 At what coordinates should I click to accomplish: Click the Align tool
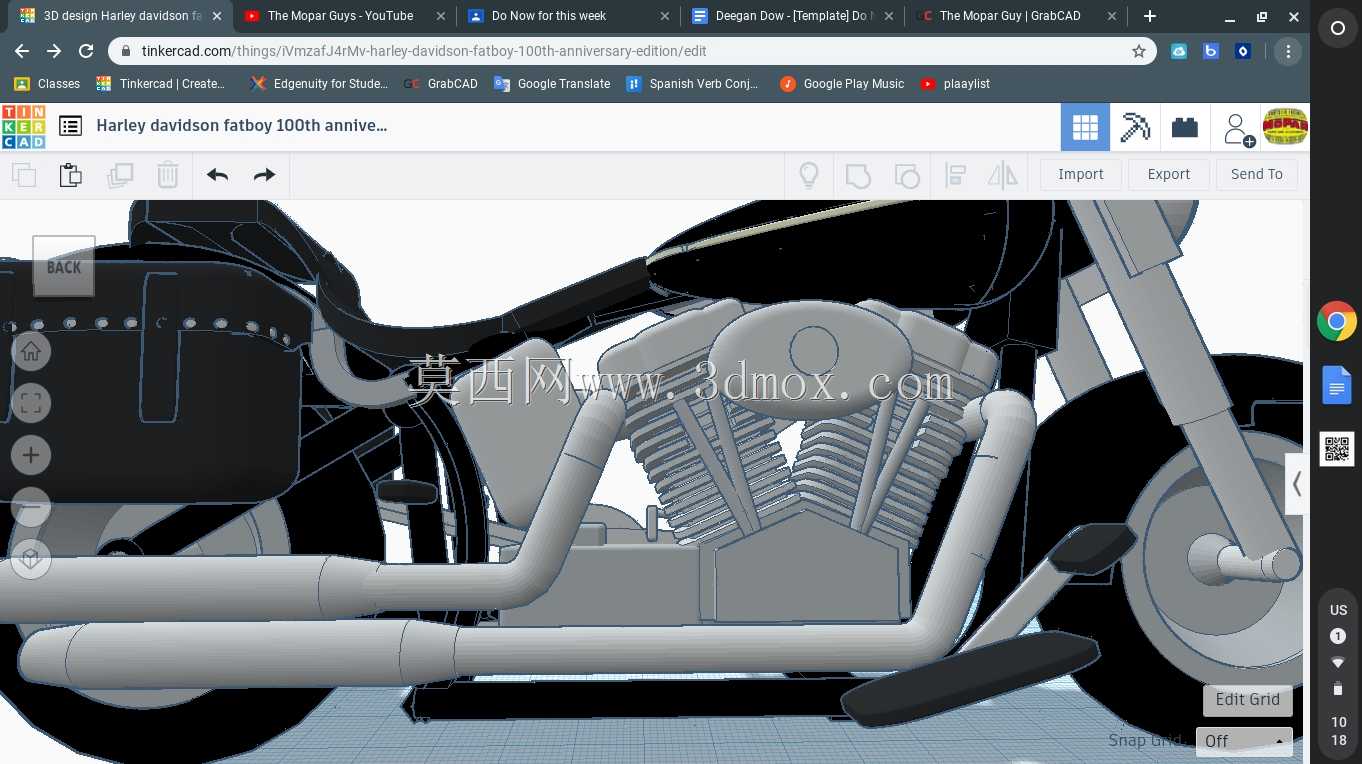click(955, 175)
